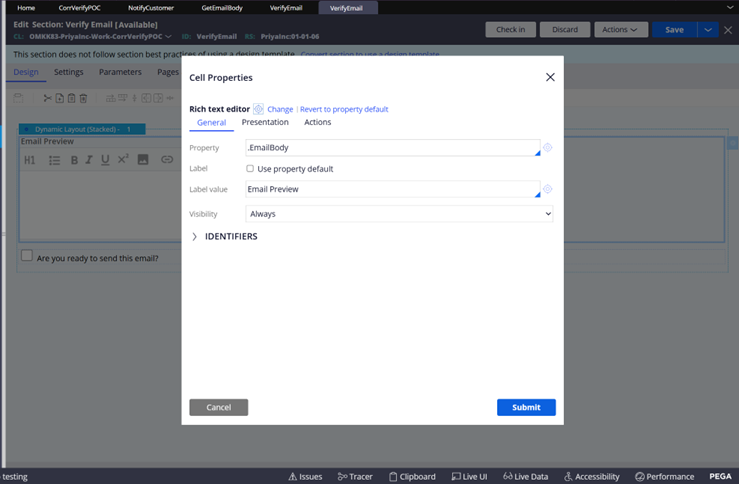Close the section editor with X
The width and height of the screenshot is (739, 484).
point(728,30)
